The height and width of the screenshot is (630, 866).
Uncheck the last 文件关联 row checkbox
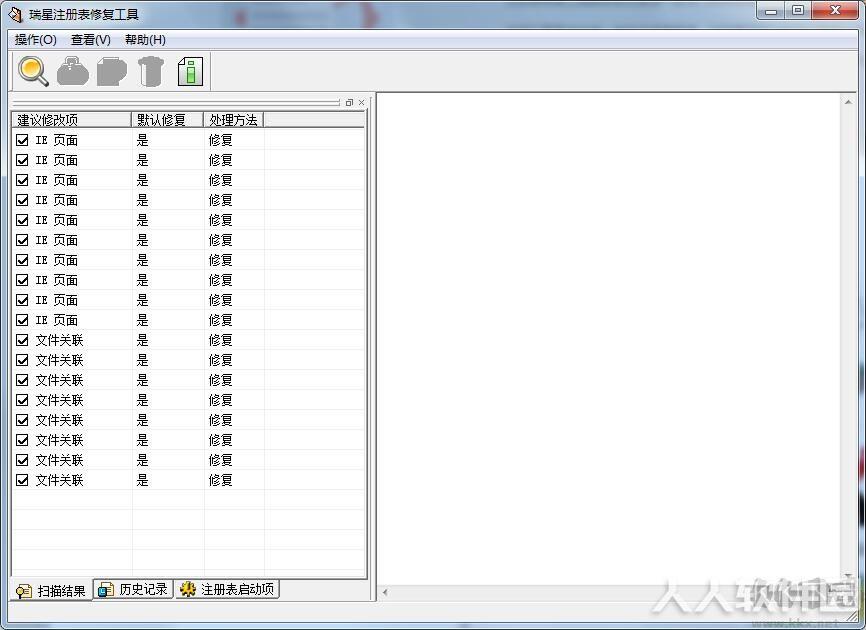click(x=22, y=480)
